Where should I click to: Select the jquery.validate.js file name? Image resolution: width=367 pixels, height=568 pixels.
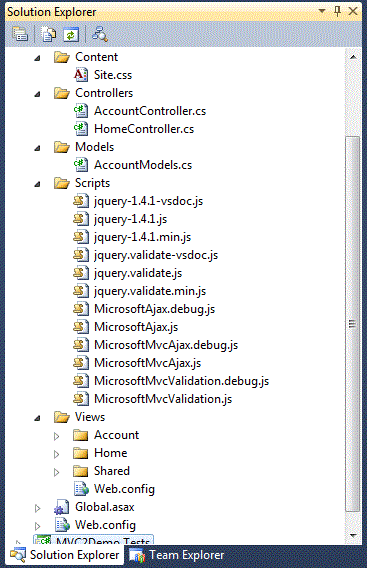(138, 273)
